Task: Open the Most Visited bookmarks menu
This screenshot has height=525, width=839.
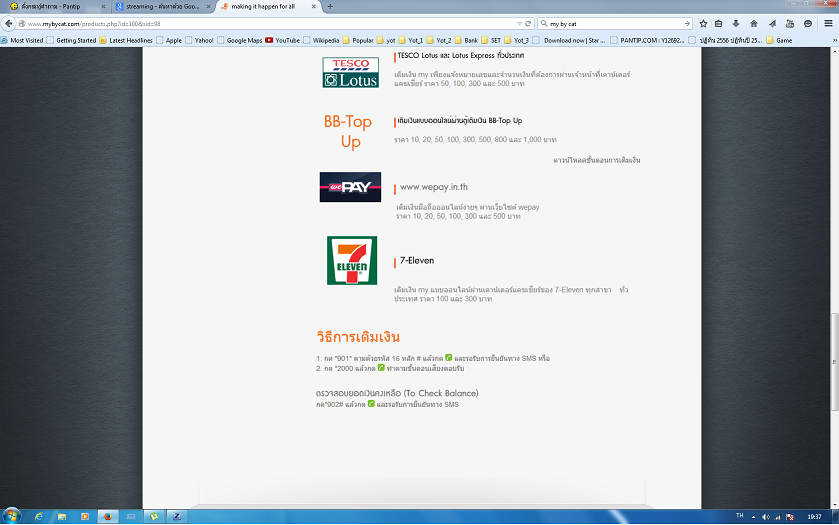Action: [x=22, y=40]
